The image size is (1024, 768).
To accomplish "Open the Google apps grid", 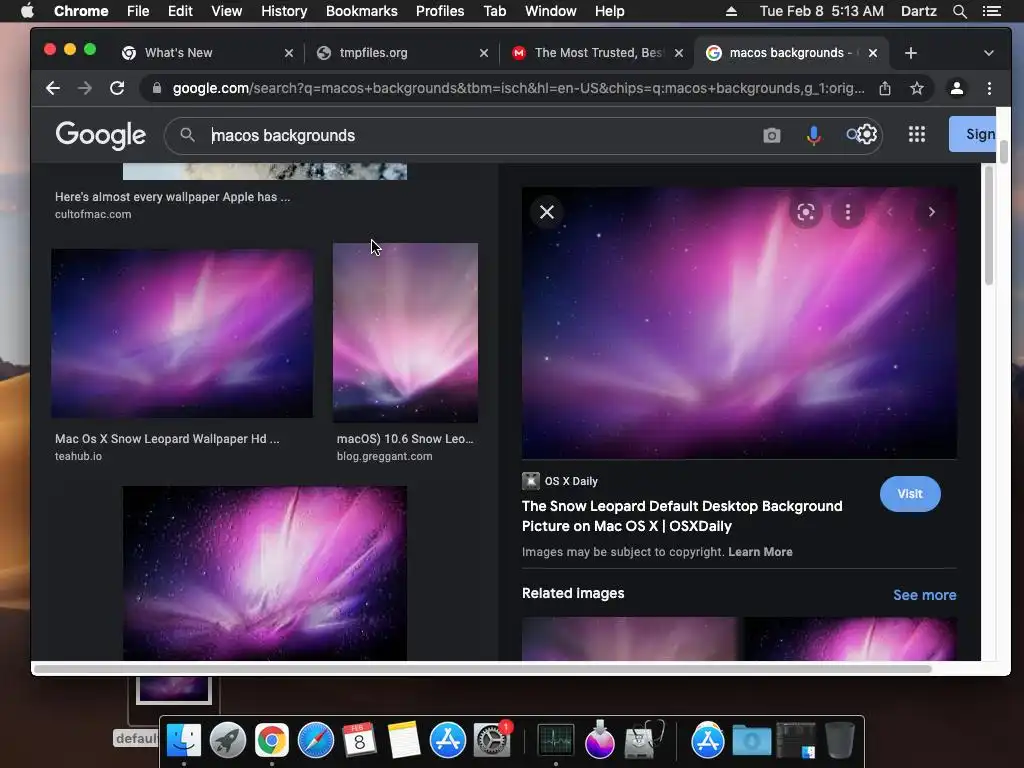I will click(917, 134).
